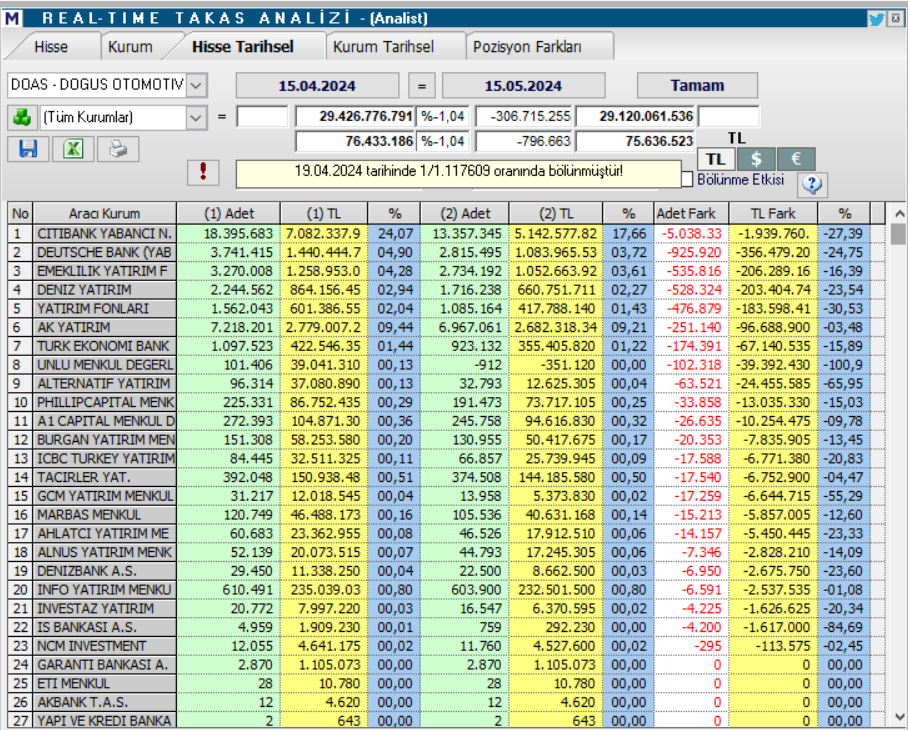Image resolution: width=908 pixels, height=730 pixels.
Task: Click the empty input field beside the equals sign
Action: point(261,117)
